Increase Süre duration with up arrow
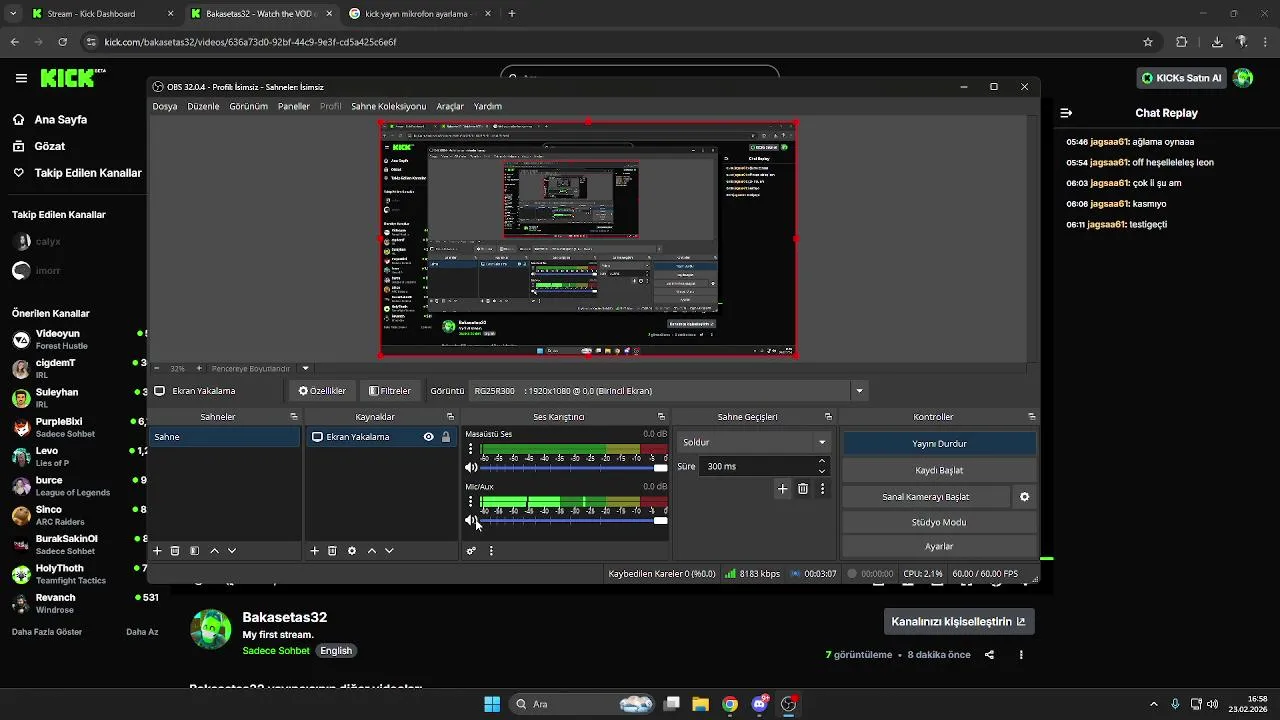Screen dimensions: 1280x720 click(x=822, y=461)
